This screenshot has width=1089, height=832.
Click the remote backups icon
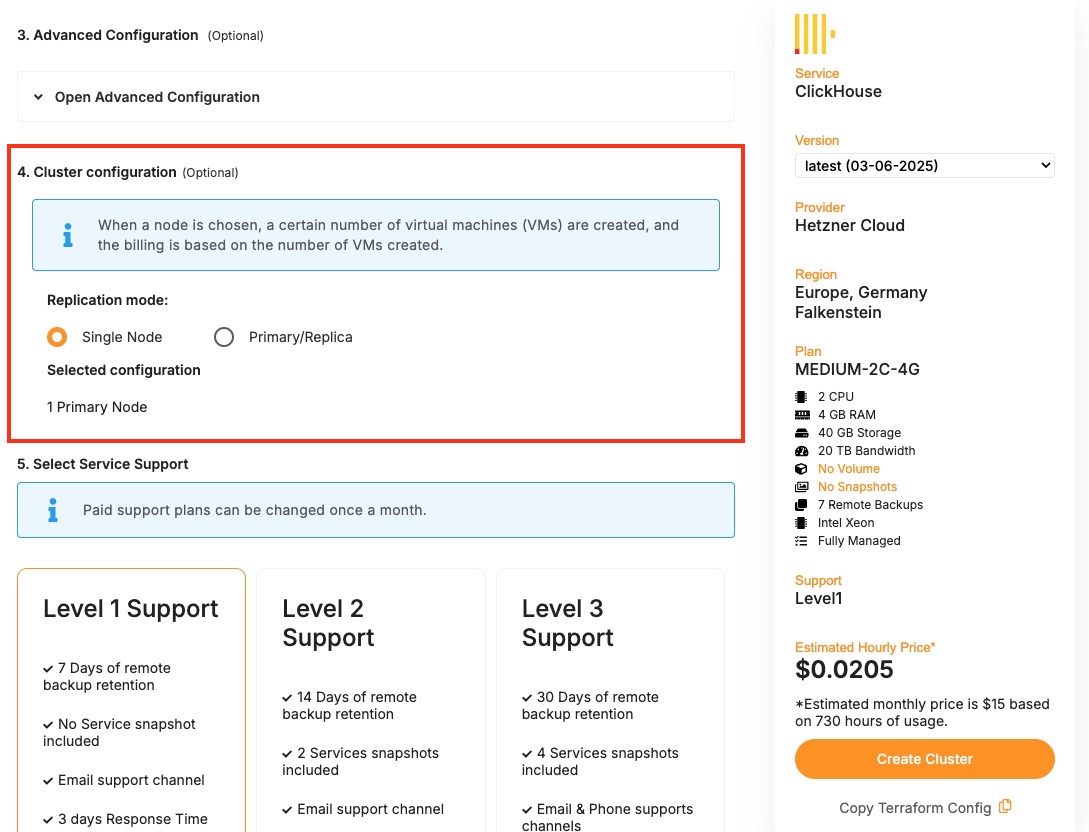click(801, 505)
